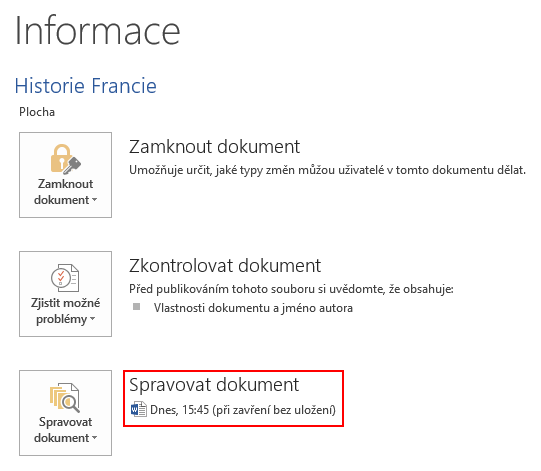Click the checklist inspect document icon
Viewport: 541px width, 471px height.
point(65,278)
